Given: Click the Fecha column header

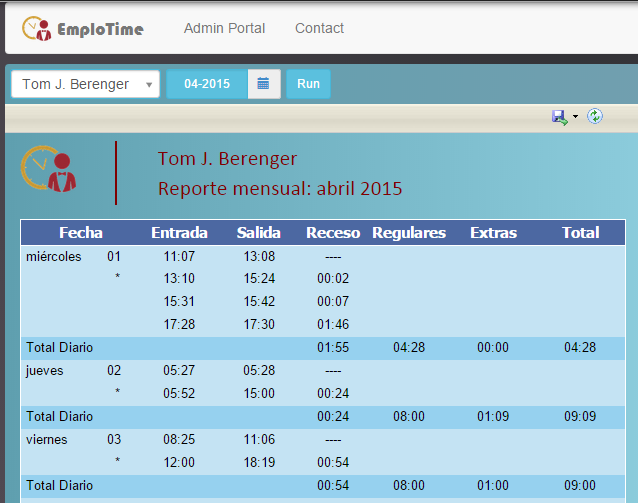Looking at the screenshot, I should coord(80,232).
